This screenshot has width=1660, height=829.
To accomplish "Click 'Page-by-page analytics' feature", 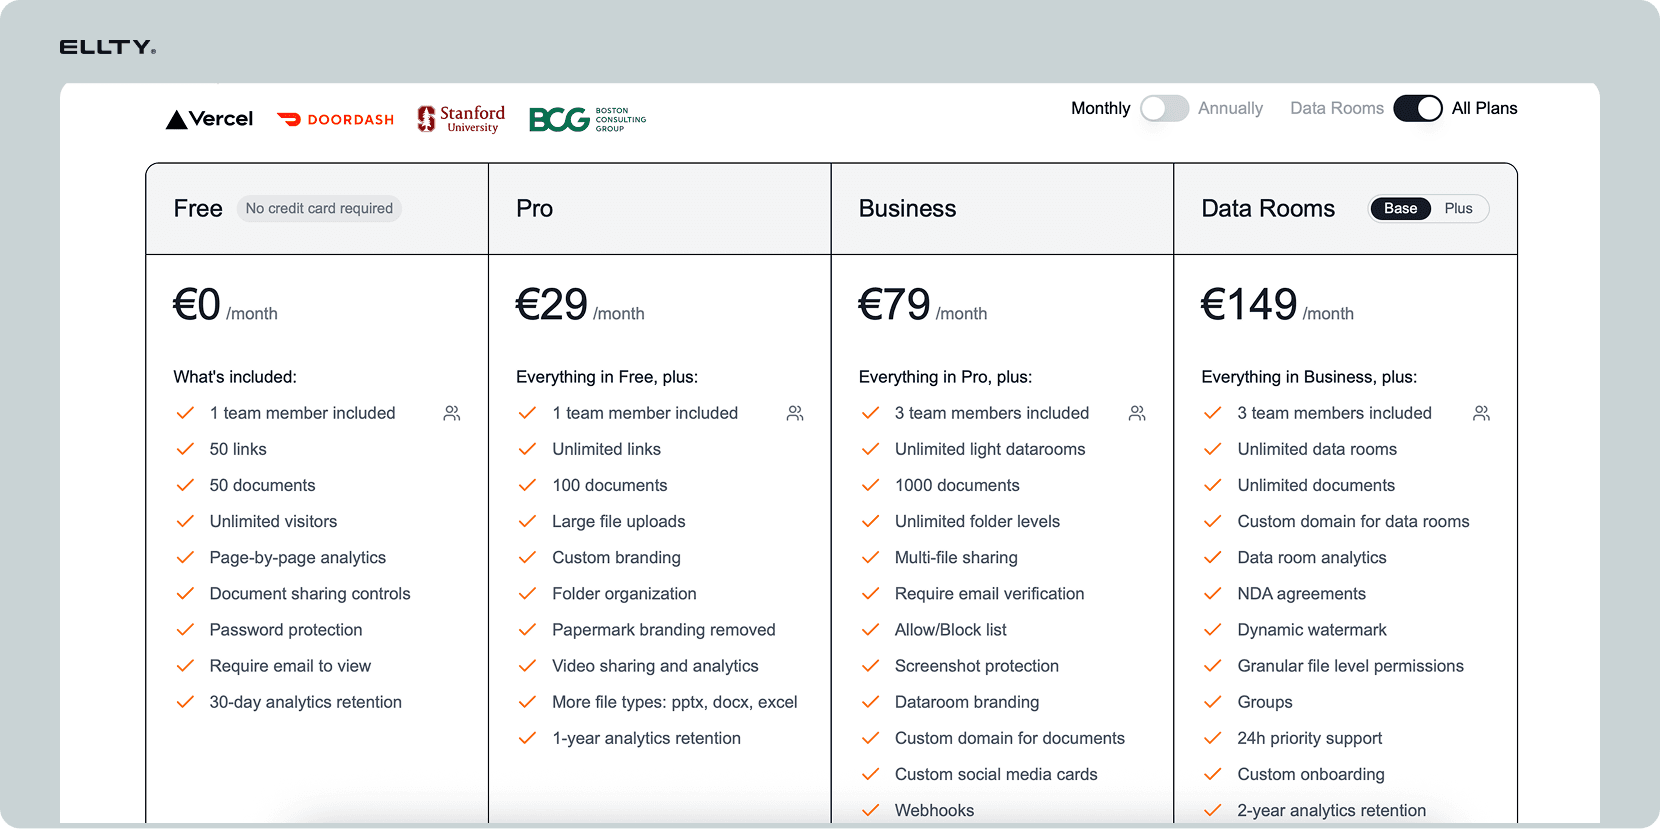I will pos(297,558).
